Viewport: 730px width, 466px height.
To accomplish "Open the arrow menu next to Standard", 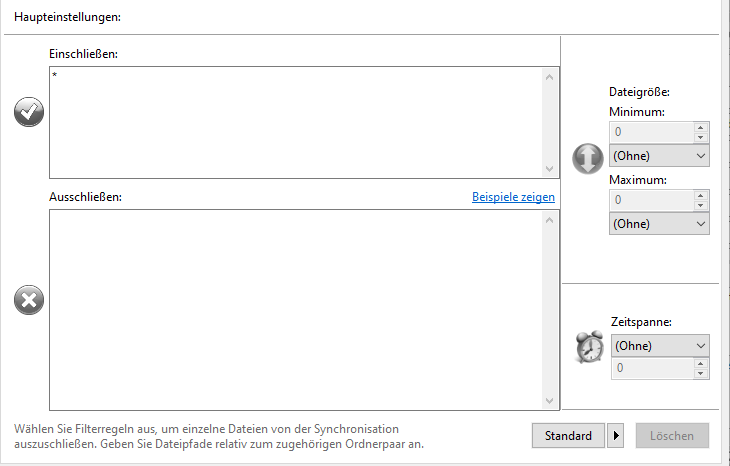I will click(615, 436).
